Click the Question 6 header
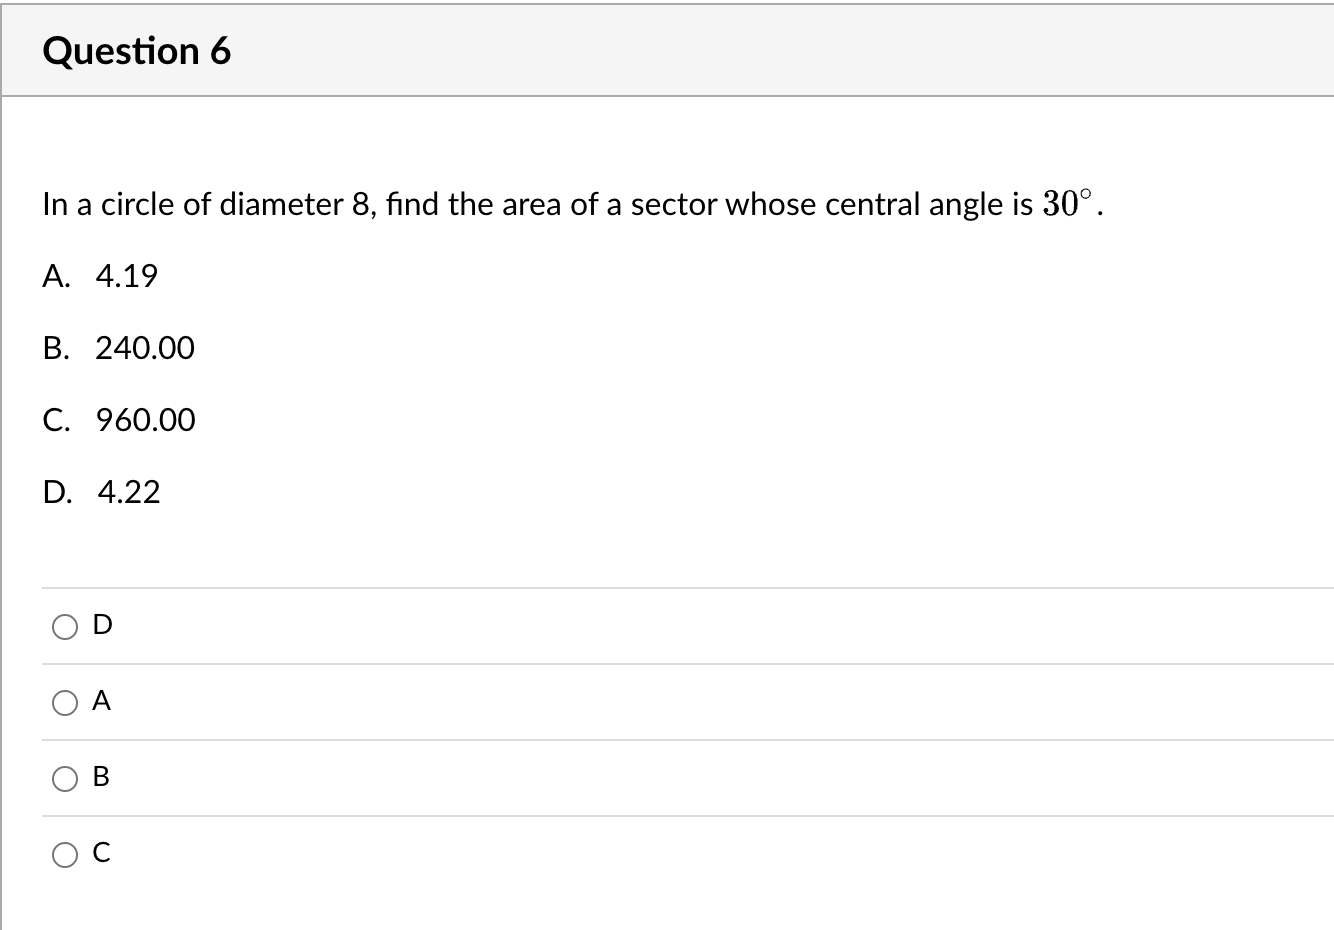 coord(138,50)
